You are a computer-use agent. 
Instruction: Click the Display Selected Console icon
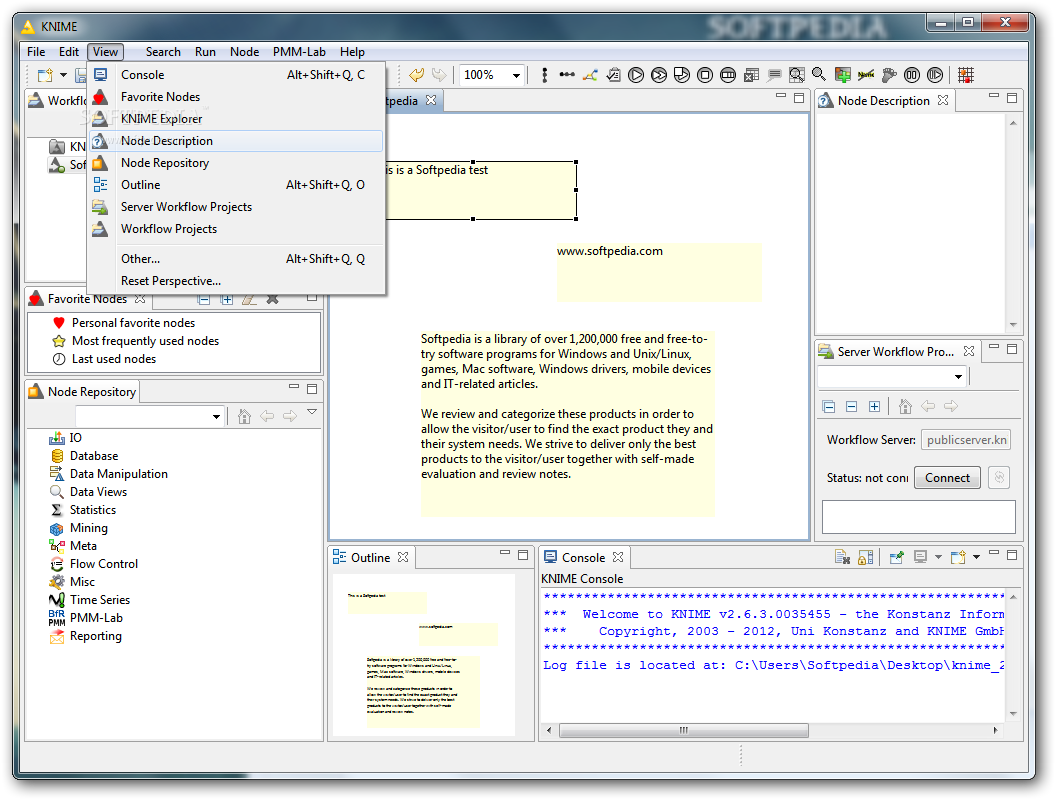920,557
